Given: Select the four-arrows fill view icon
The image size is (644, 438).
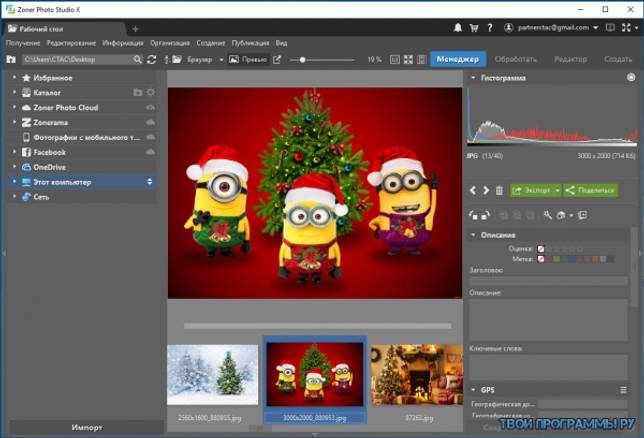Looking at the screenshot, I should (408, 60).
